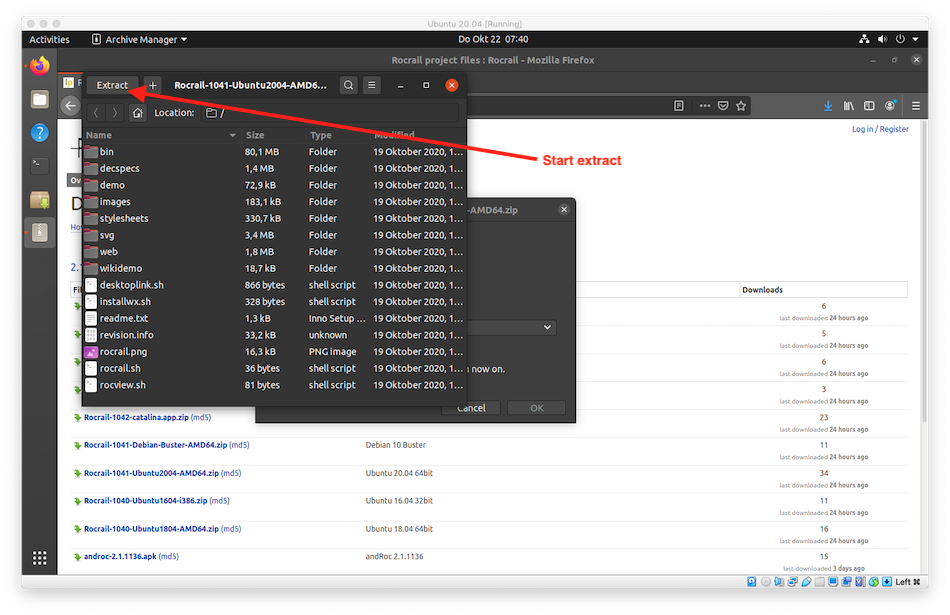Sort archive contents by Size column
Image resolution: width=950 pixels, height=615 pixels.
(256, 135)
